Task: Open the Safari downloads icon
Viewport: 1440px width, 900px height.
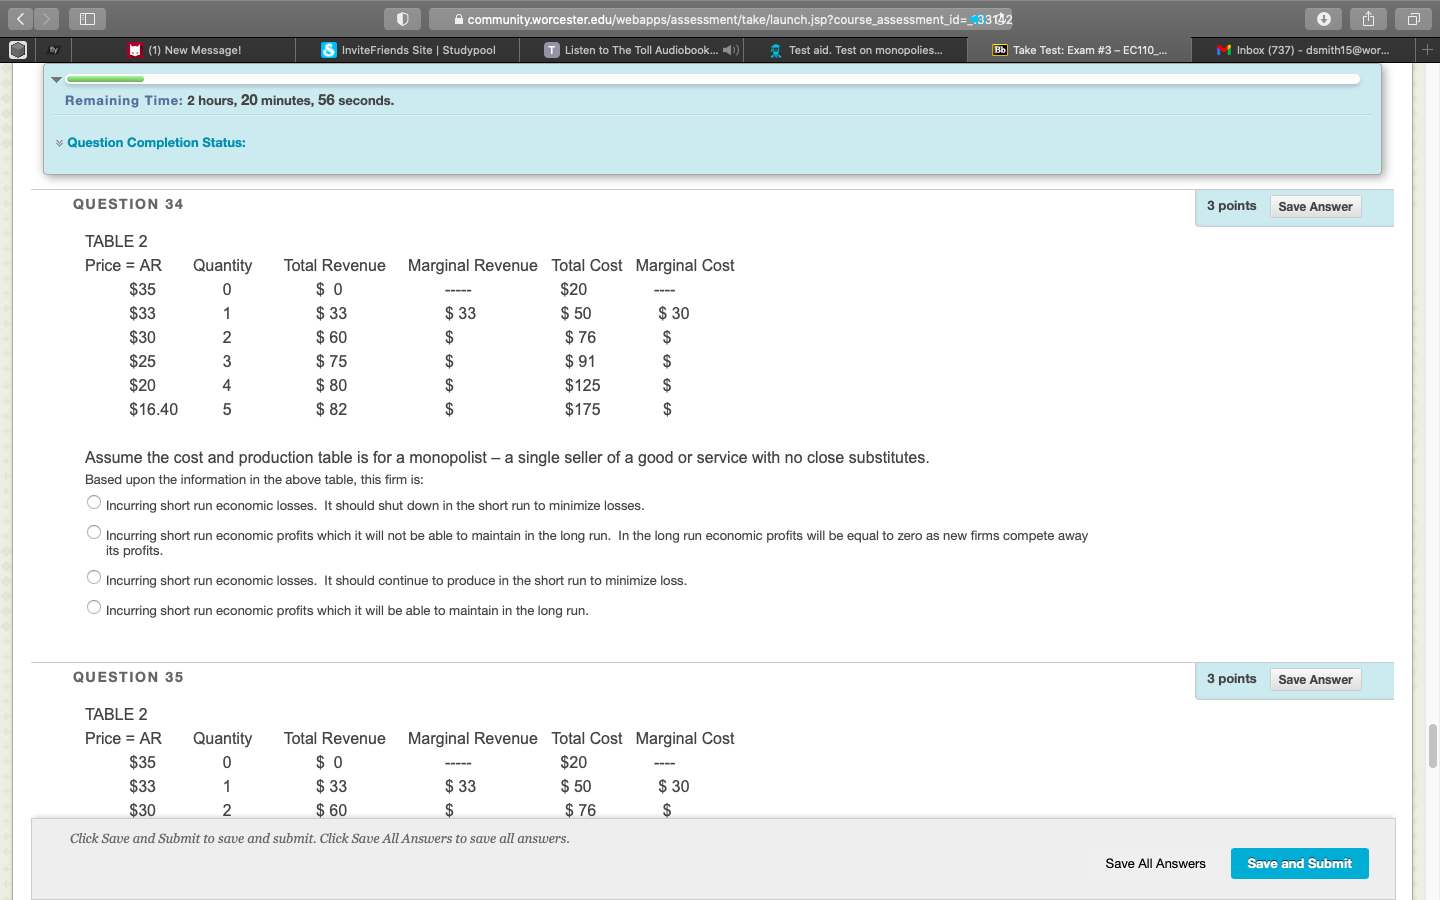Action: point(1323,19)
